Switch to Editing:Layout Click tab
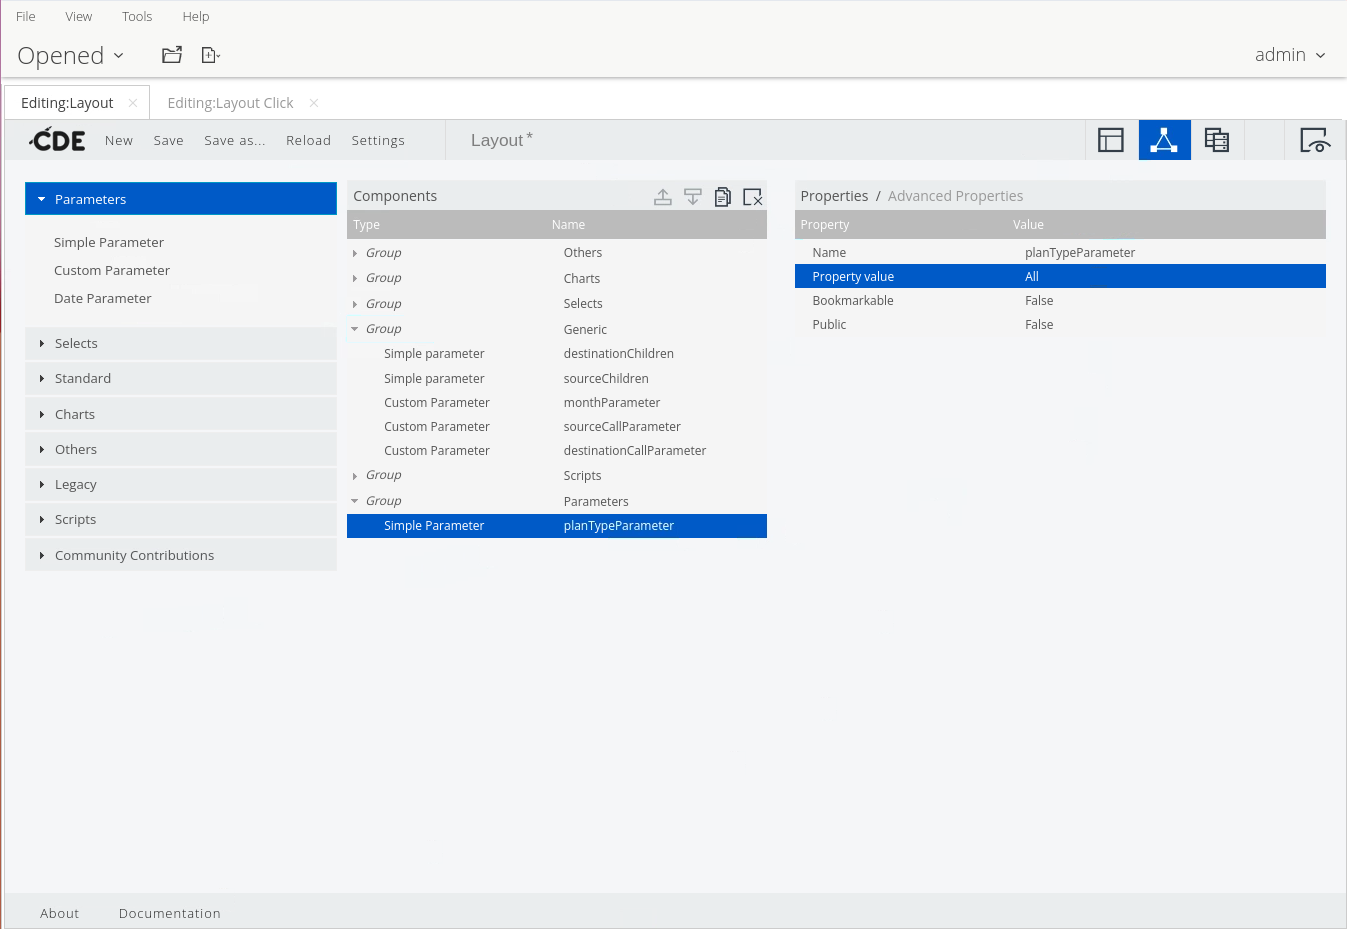 tap(230, 103)
